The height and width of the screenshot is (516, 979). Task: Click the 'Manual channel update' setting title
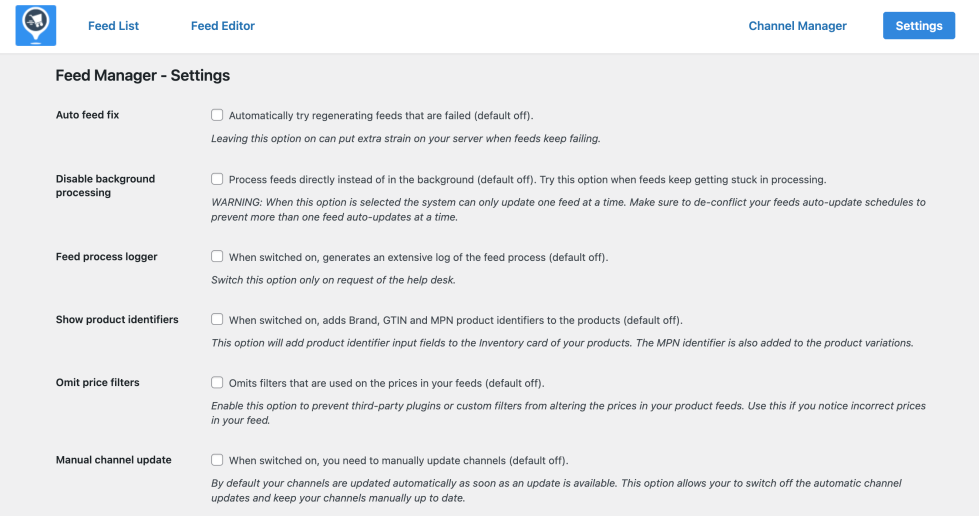coord(113,460)
